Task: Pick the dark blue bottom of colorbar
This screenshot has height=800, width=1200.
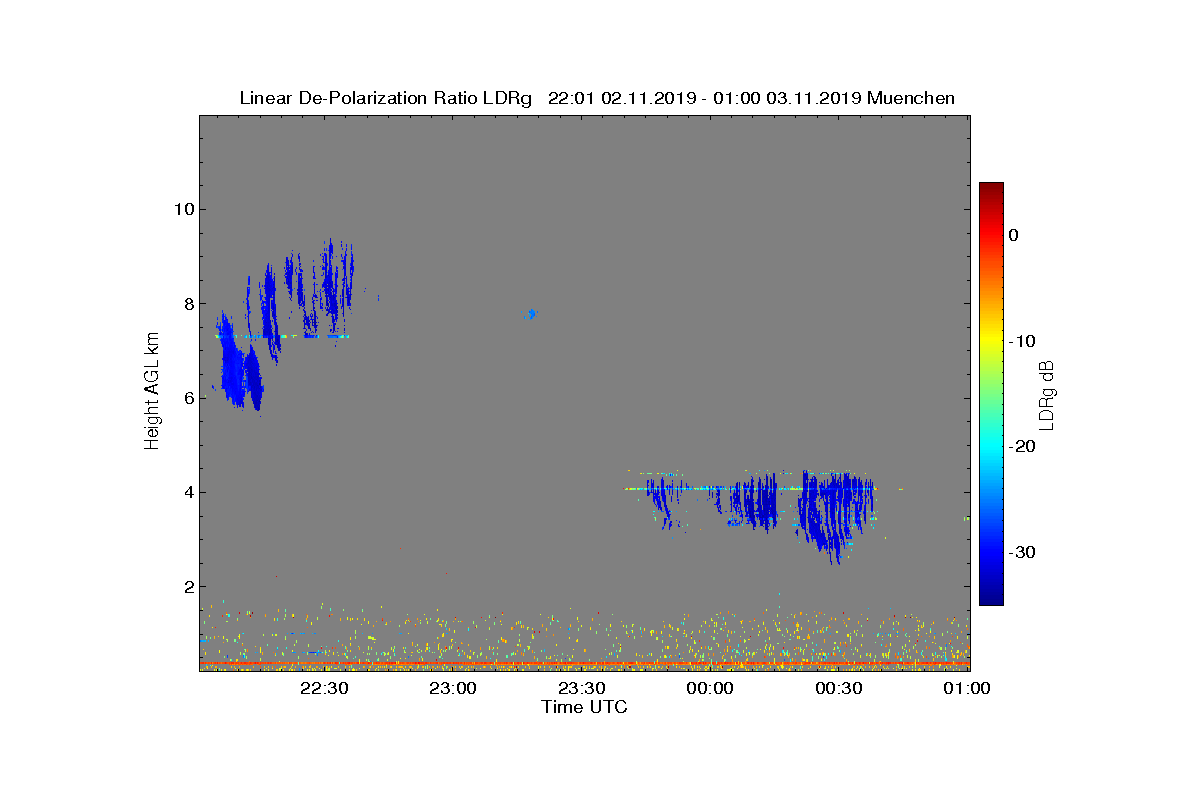Action: point(991,597)
